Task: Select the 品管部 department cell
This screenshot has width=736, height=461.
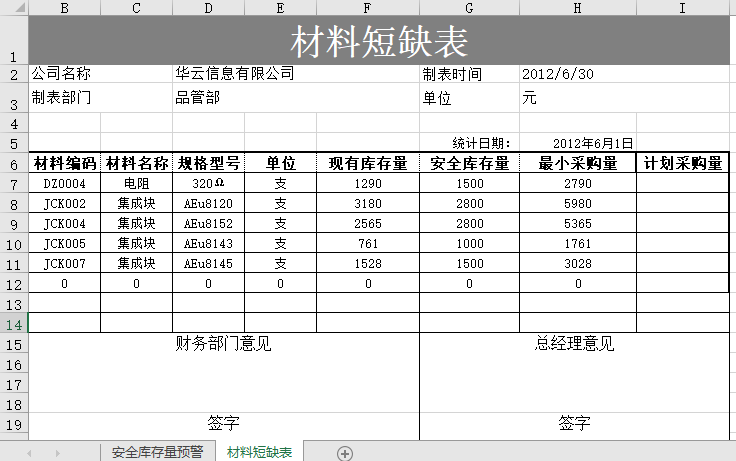Action: (198, 98)
